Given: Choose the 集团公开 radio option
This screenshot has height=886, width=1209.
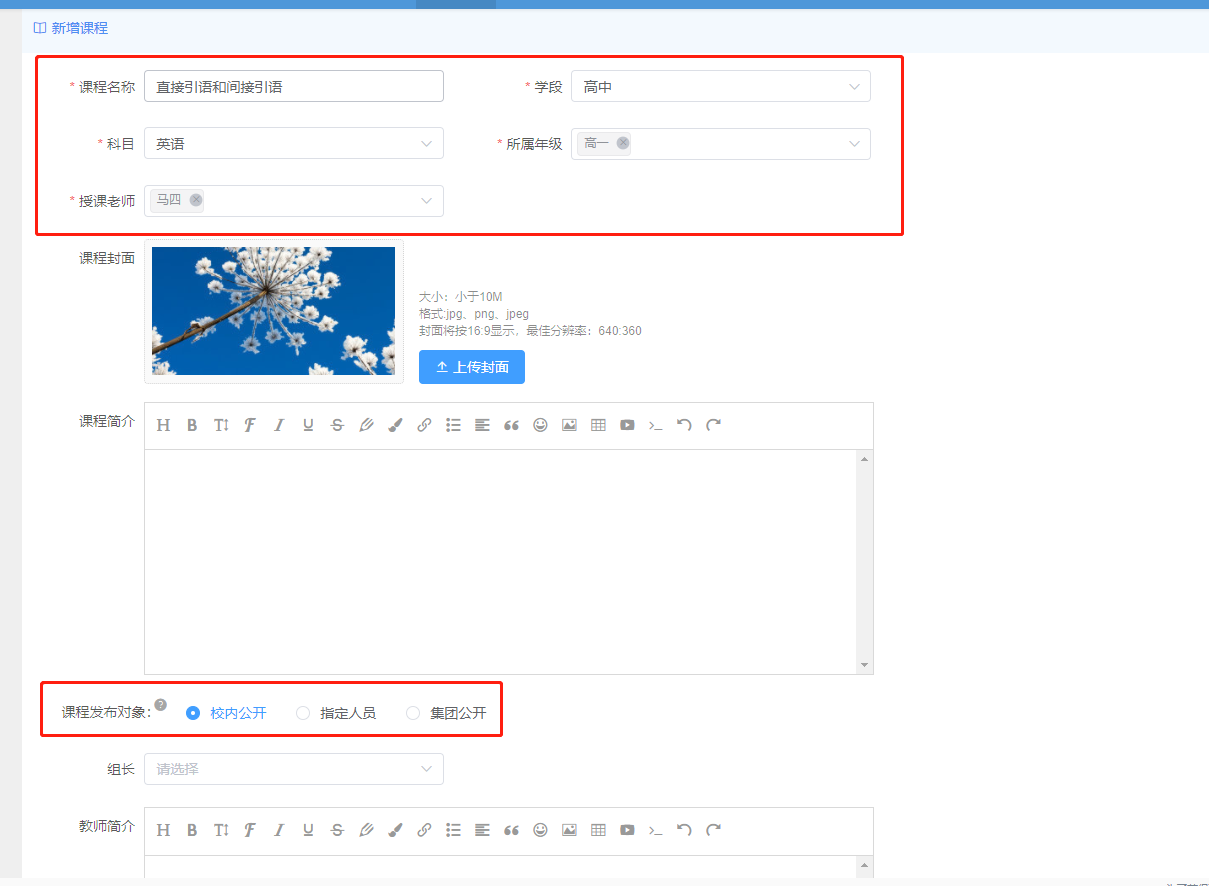Looking at the screenshot, I should point(413,713).
